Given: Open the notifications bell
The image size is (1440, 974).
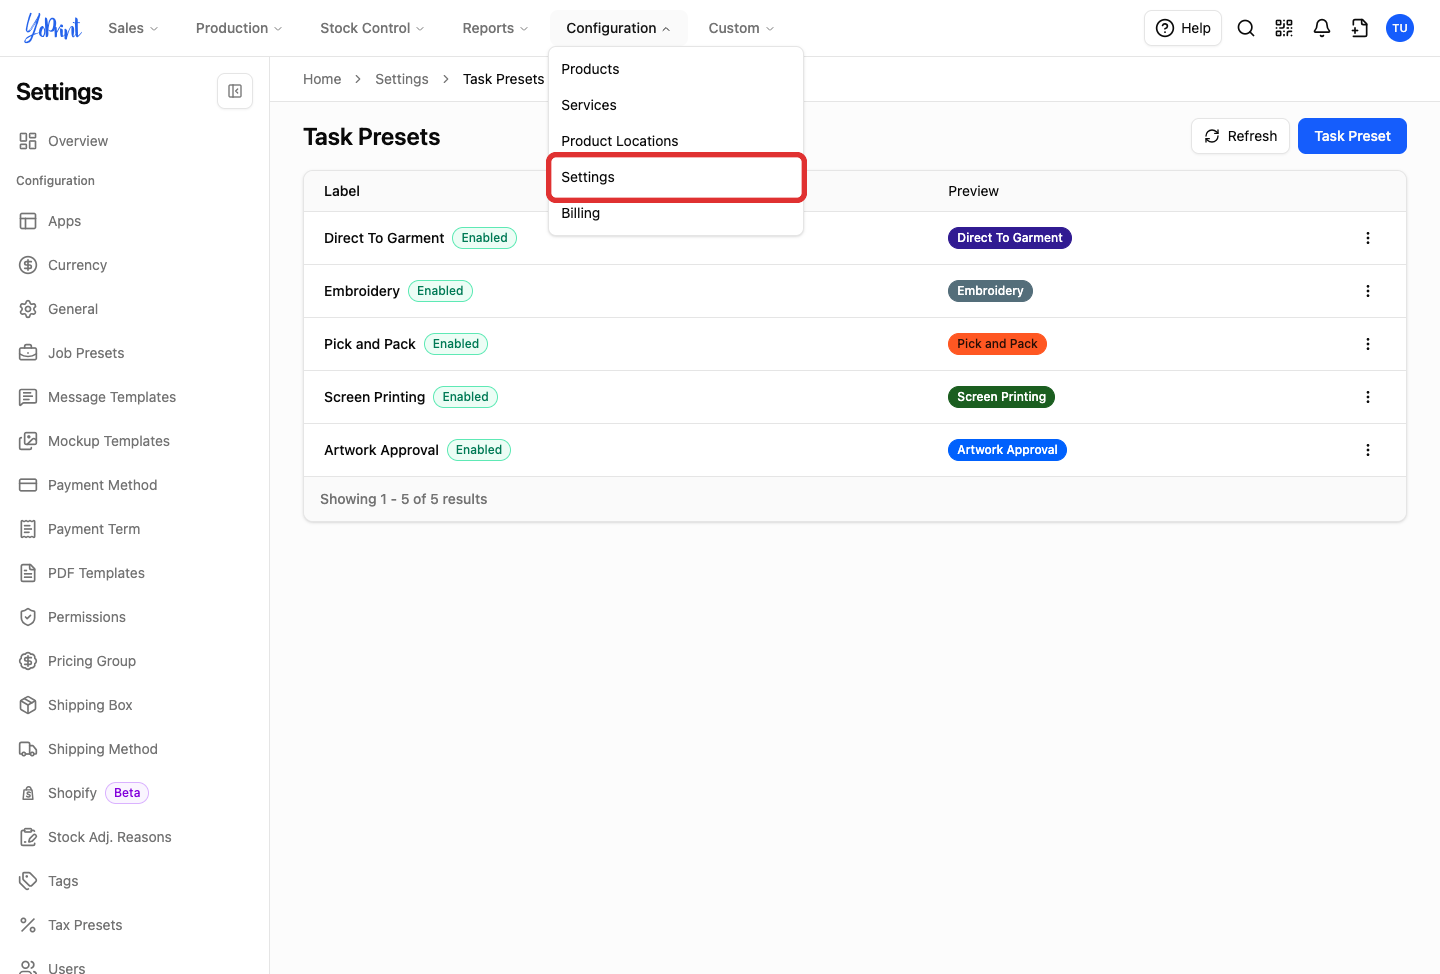Looking at the screenshot, I should [1322, 28].
